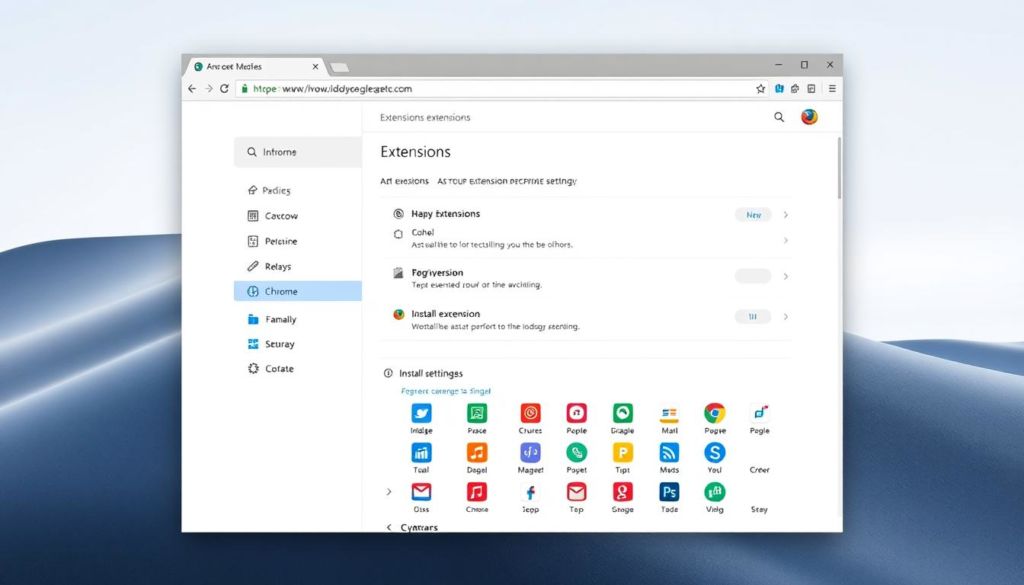The width and height of the screenshot is (1024, 585).
Task: Open the Chrome-style icon labeled Pogee
Action: pyautogui.click(x=714, y=413)
